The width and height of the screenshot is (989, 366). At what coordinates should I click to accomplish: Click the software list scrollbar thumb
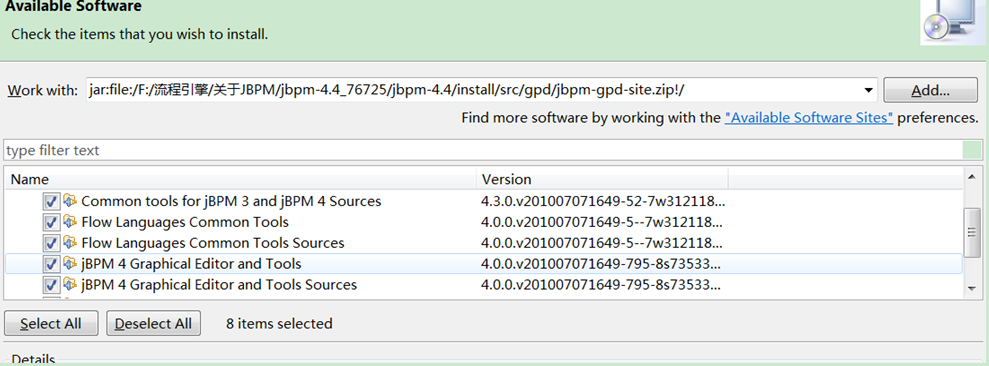(x=973, y=232)
